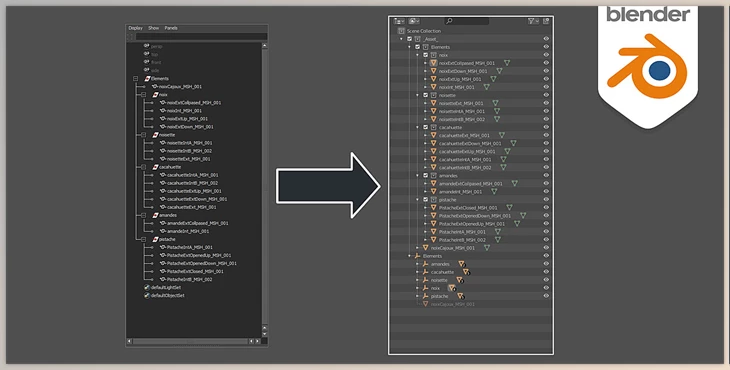This screenshot has width=730, height=370.
Task: Click green mesh data icon of noisetteIntA_MSH_001
Action: coord(497,111)
